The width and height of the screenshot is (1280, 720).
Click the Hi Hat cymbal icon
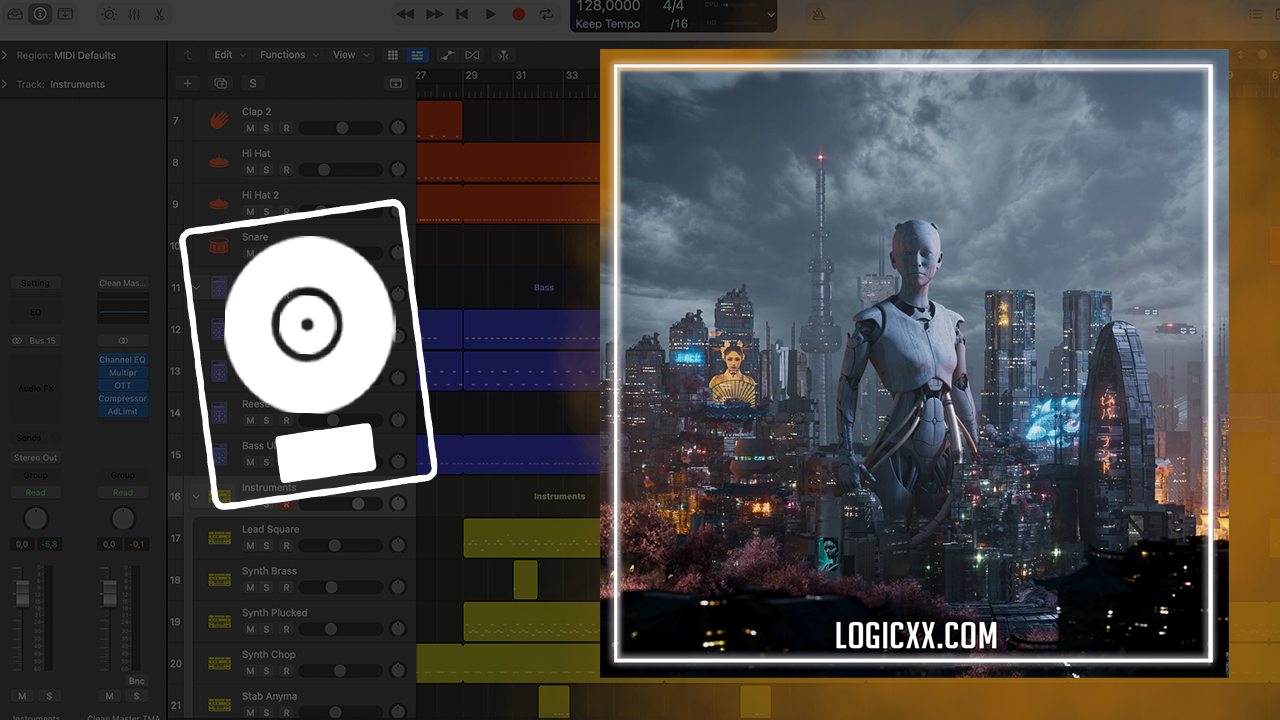[219, 162]
